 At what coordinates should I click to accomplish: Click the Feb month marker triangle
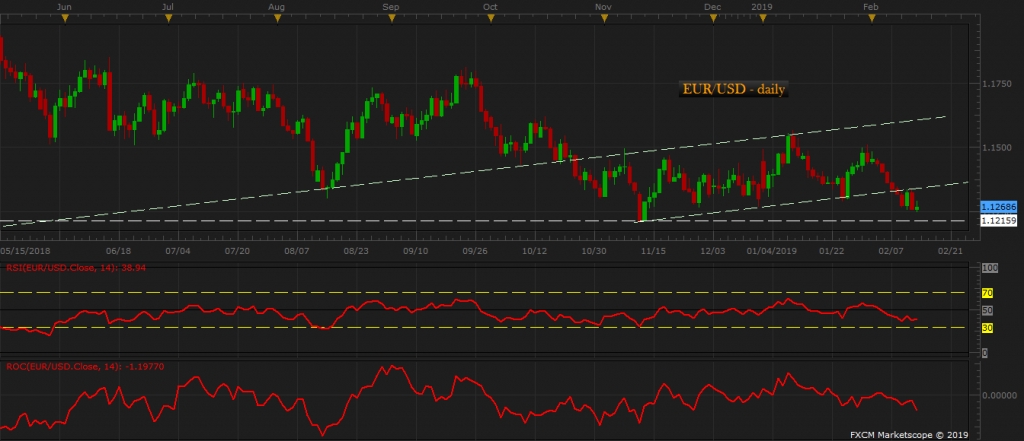871,18
